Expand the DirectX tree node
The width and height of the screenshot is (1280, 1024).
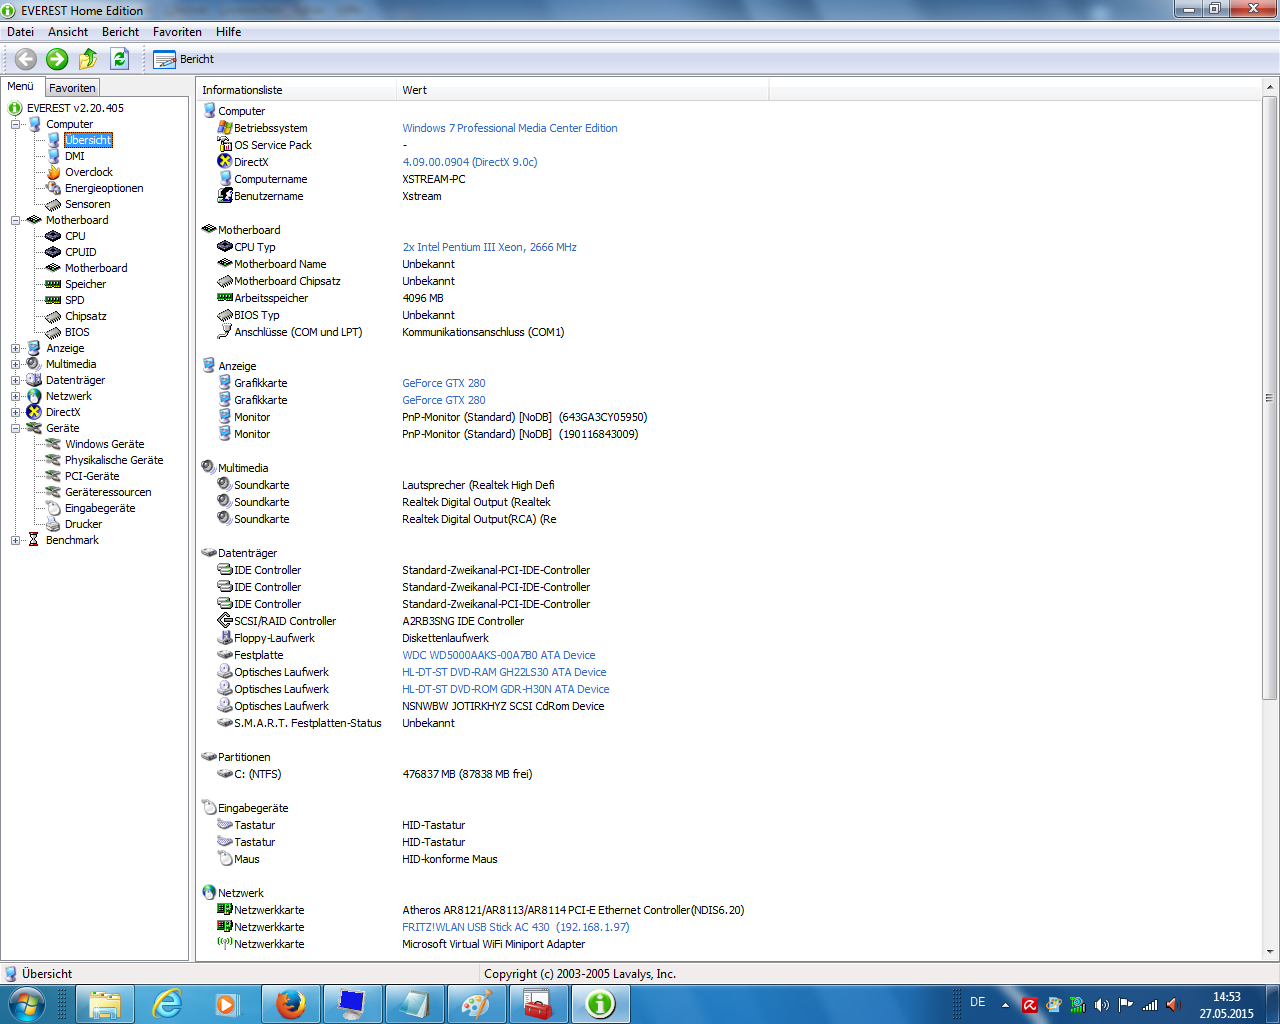[16, 412]
